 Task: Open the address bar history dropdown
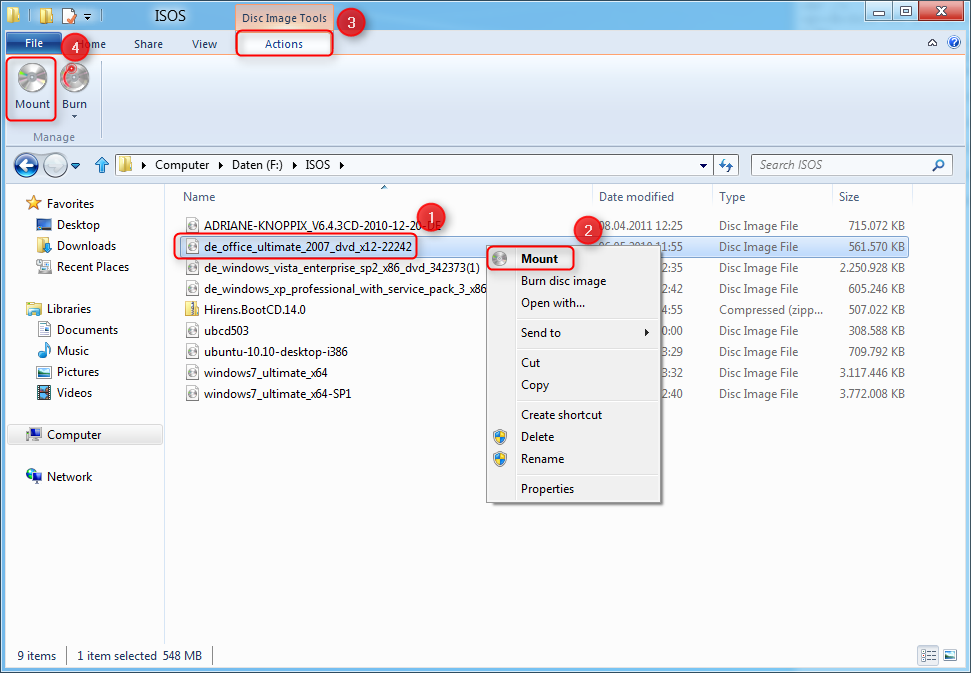(703, 165)
